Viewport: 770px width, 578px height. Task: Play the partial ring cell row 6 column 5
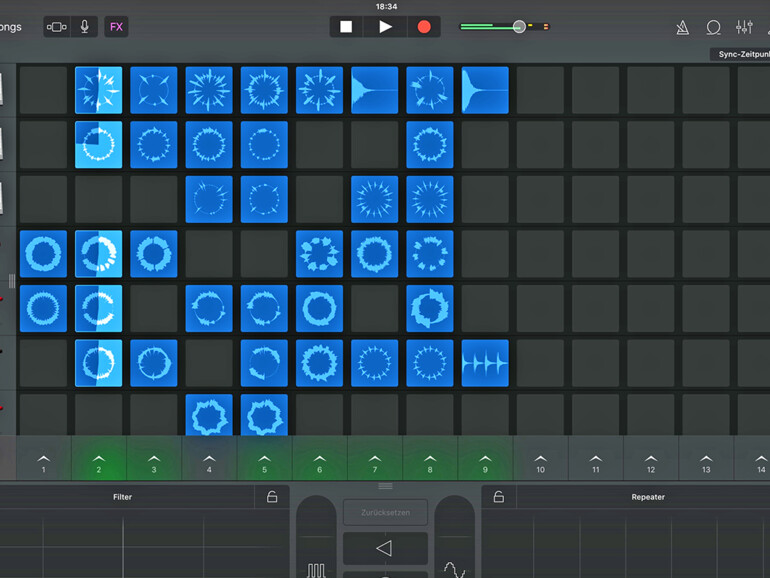coord(264,363)
